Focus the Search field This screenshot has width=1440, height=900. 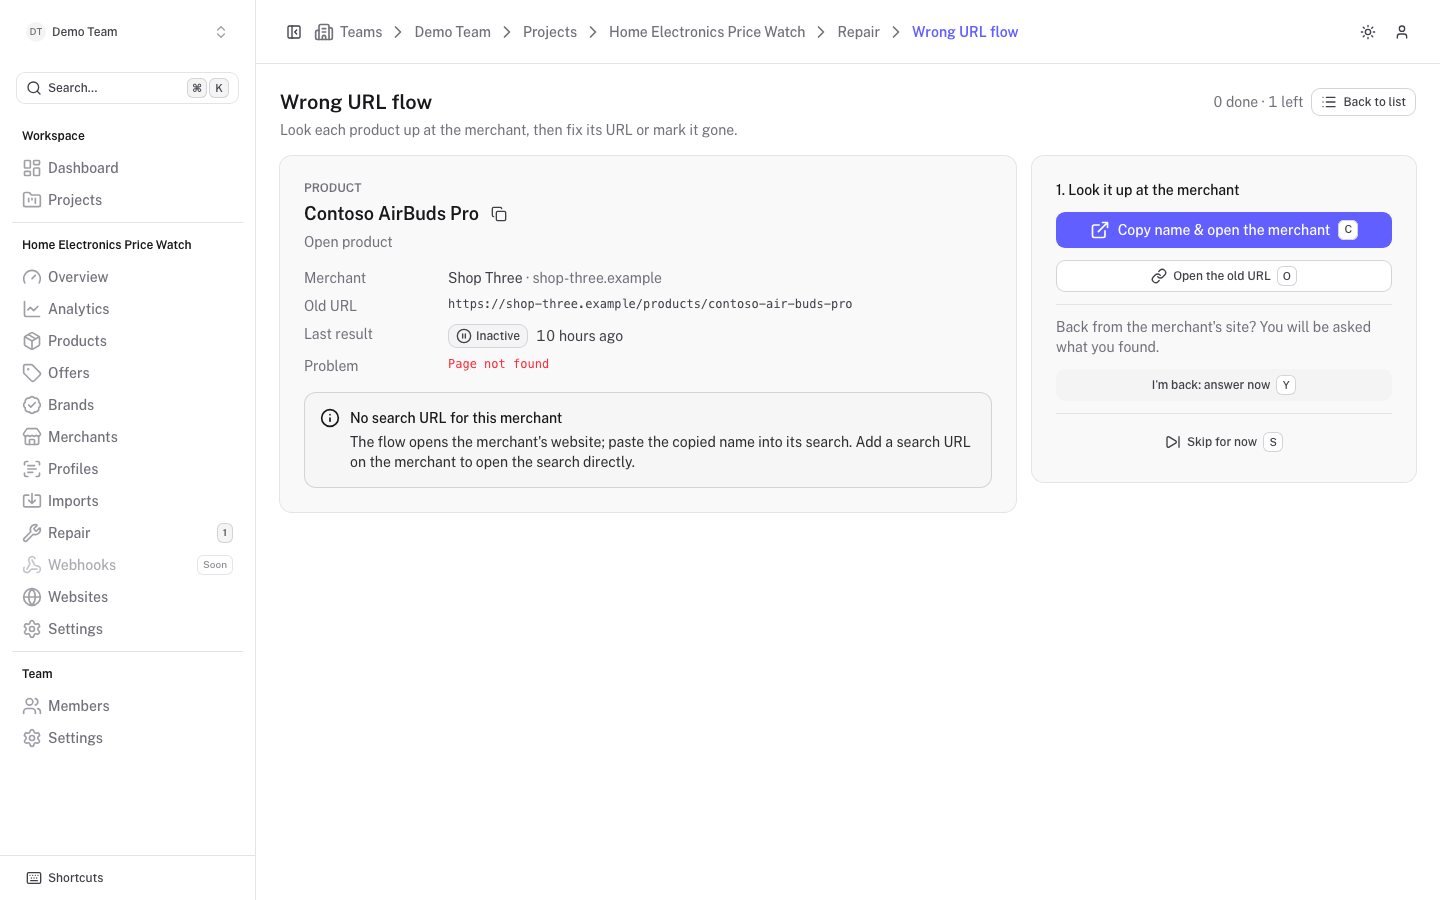pyautogui.click(x=127, y=88)
